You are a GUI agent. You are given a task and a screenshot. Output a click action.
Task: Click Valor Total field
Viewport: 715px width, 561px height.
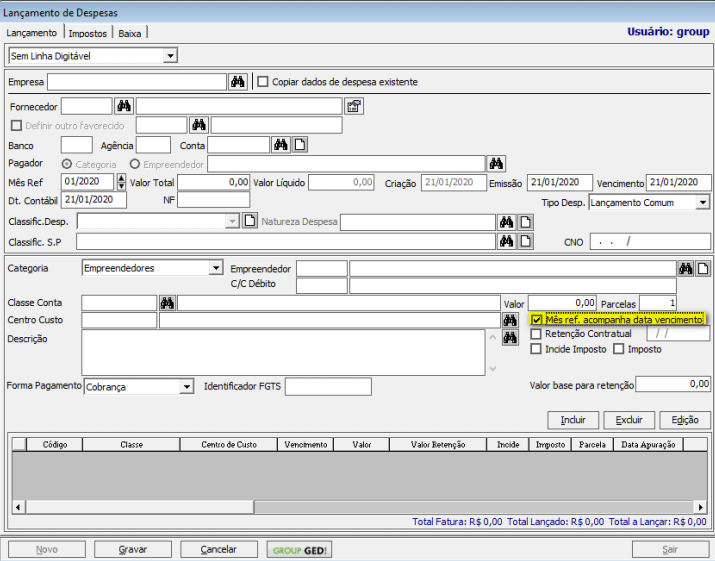click(213, 182)
